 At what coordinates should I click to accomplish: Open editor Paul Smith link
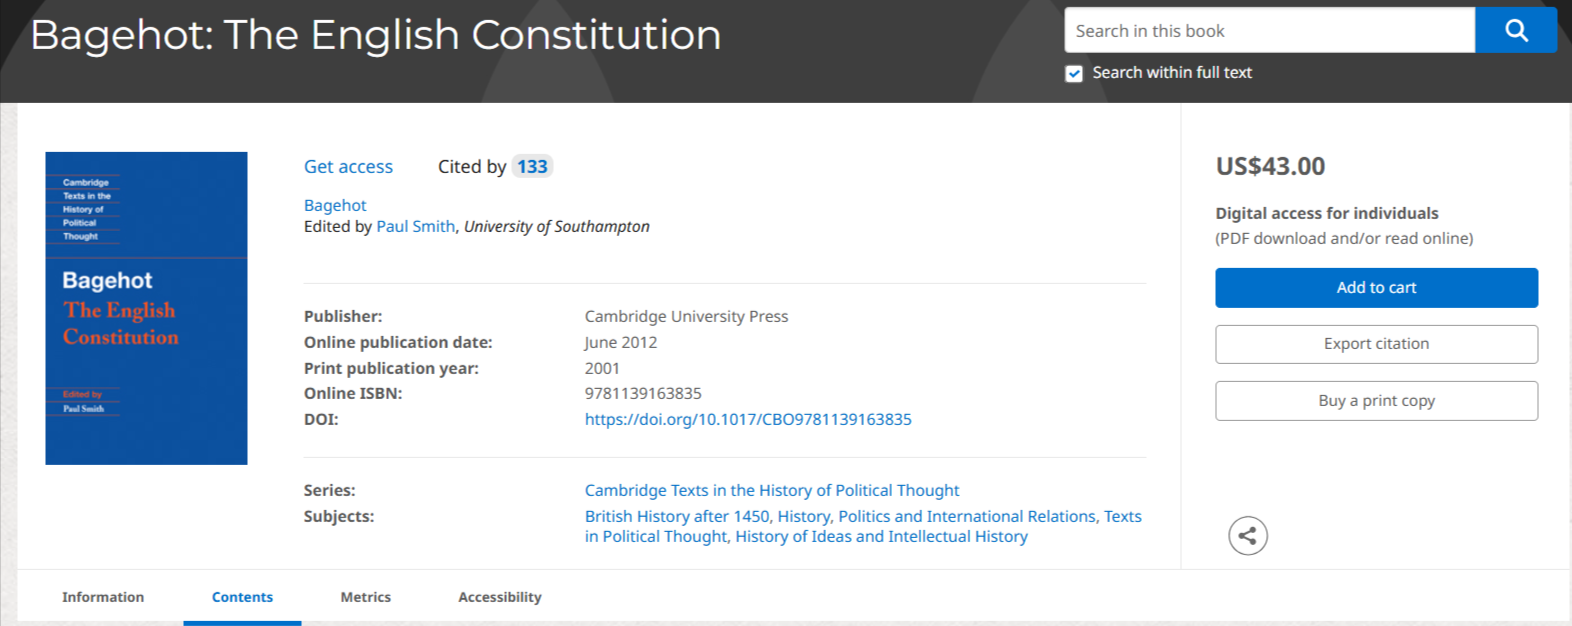tap(415, 227)
